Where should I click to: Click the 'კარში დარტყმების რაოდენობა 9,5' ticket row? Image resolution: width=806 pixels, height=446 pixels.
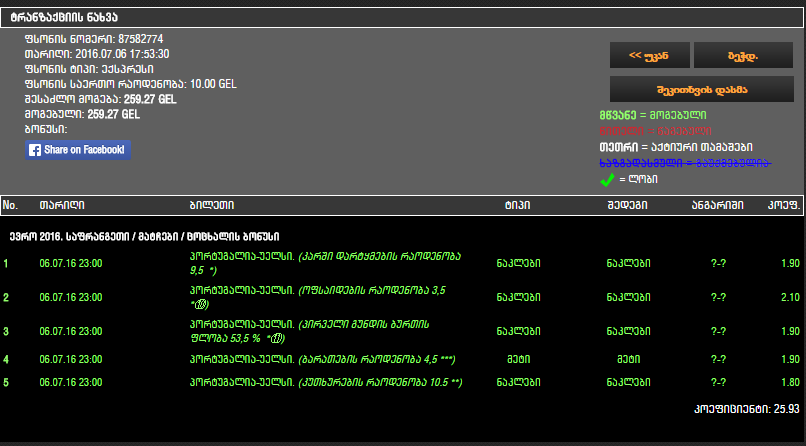point(325,264)
